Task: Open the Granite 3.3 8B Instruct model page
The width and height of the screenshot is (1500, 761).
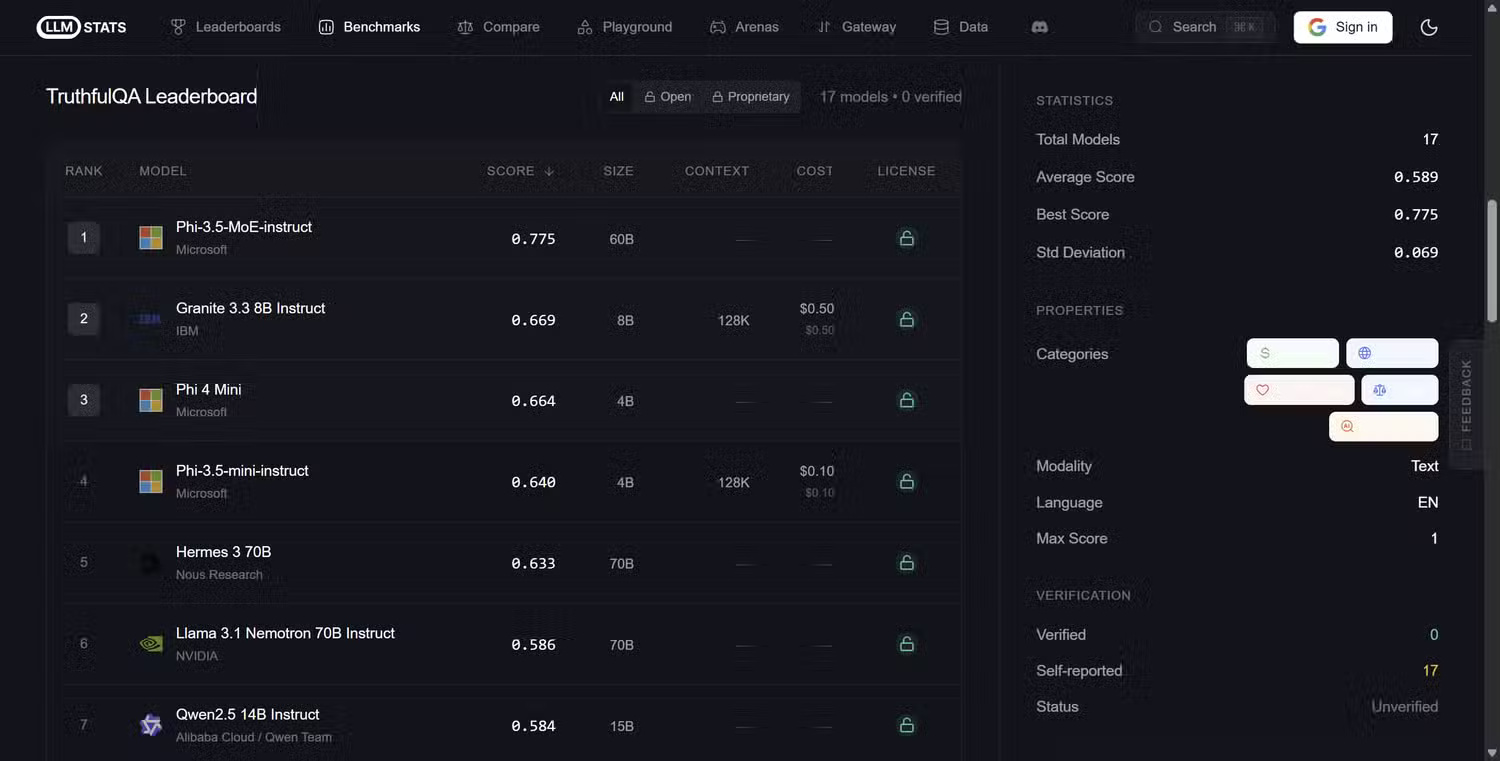Action: 250,308
